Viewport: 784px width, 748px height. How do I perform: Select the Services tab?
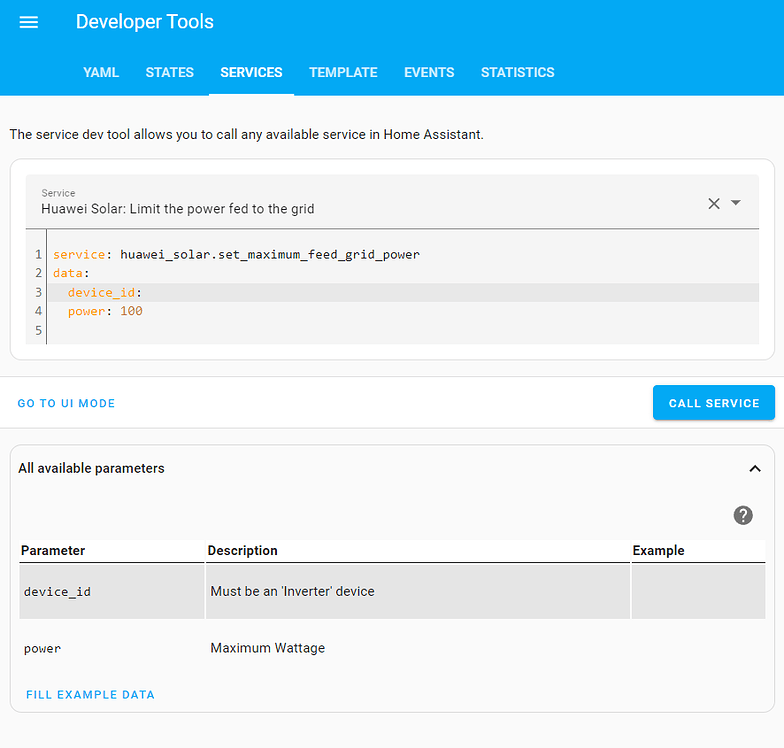(x=251, y=72)
